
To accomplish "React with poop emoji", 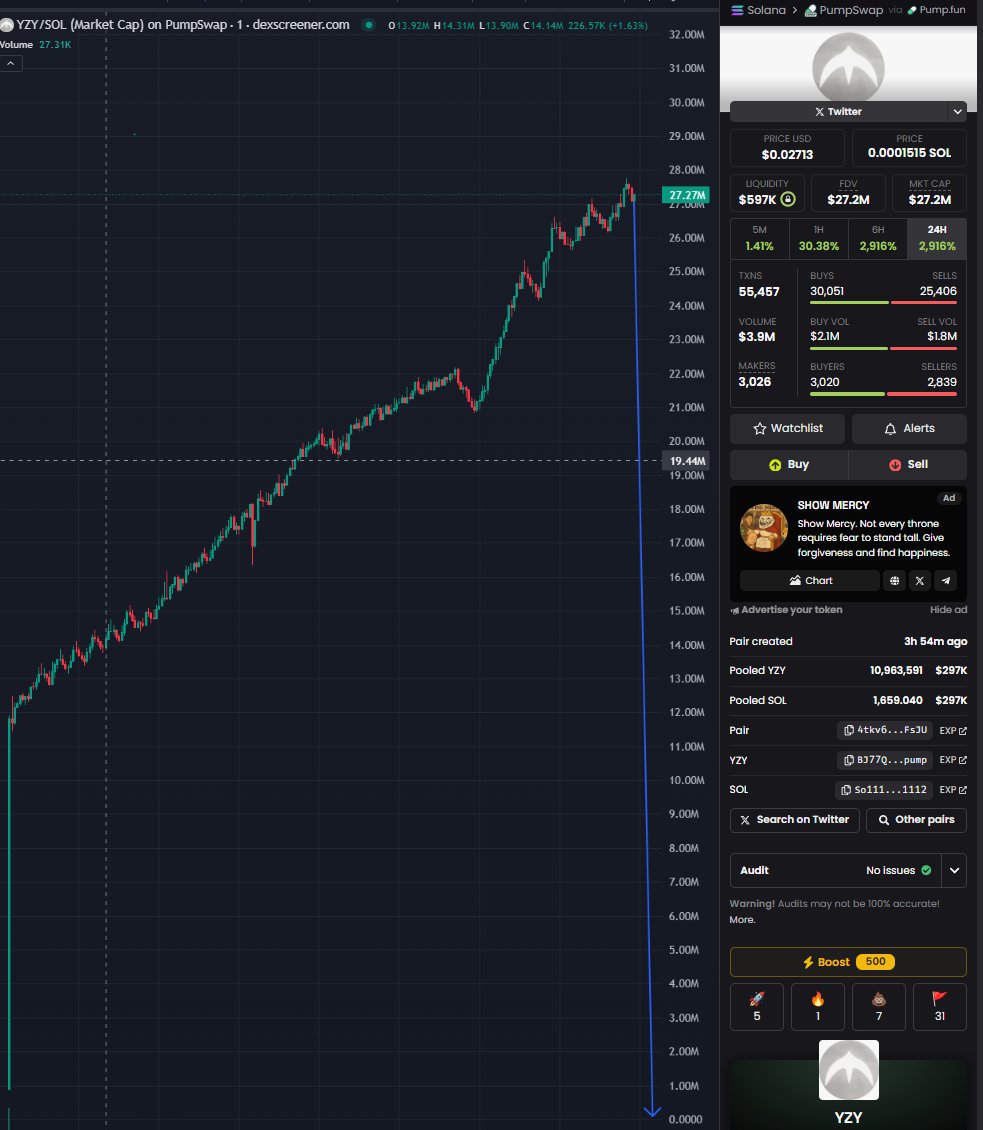I will 879,1007.
